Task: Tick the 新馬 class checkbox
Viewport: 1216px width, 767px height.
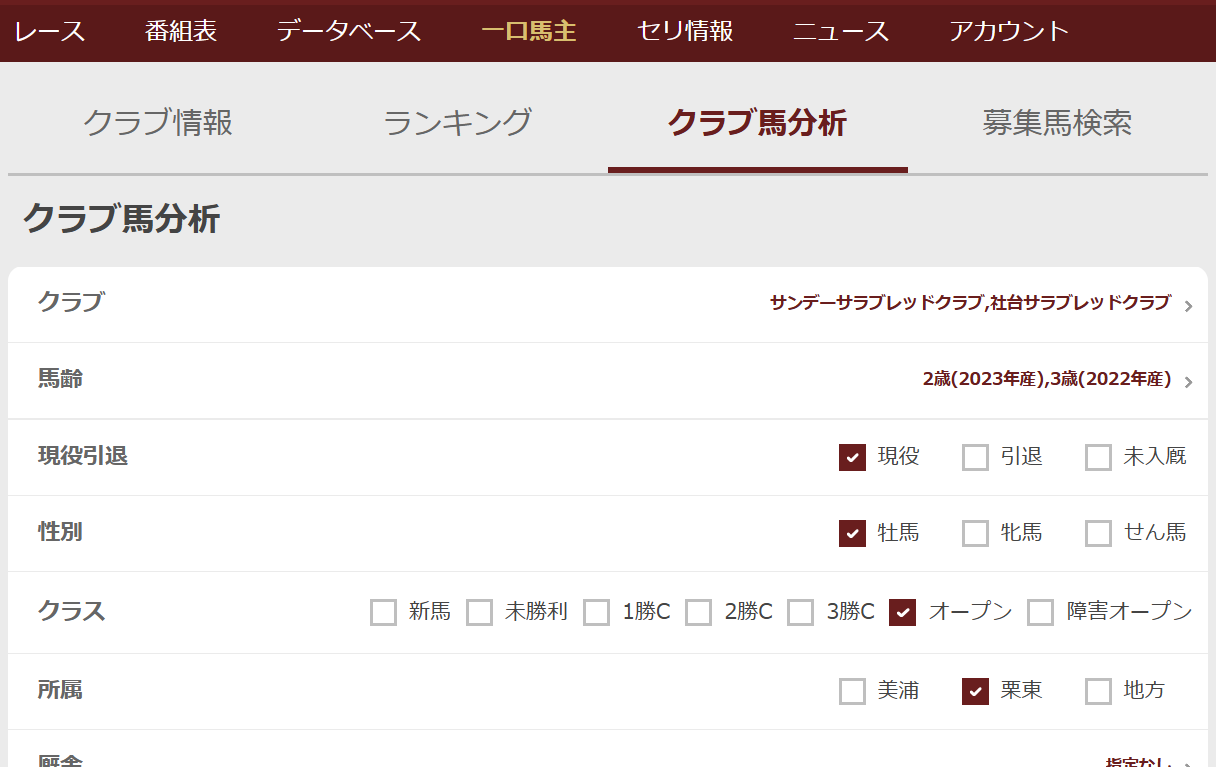Action: (383, 612)
